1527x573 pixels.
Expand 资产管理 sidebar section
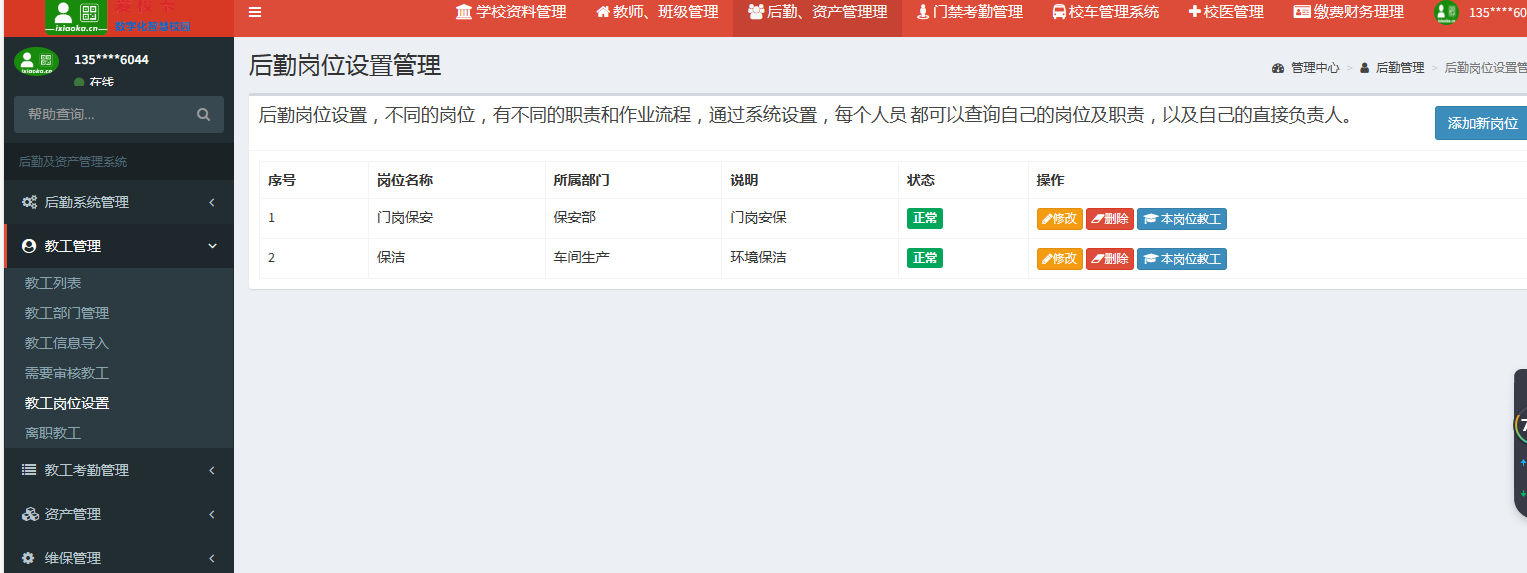click(x=119, y=514)
